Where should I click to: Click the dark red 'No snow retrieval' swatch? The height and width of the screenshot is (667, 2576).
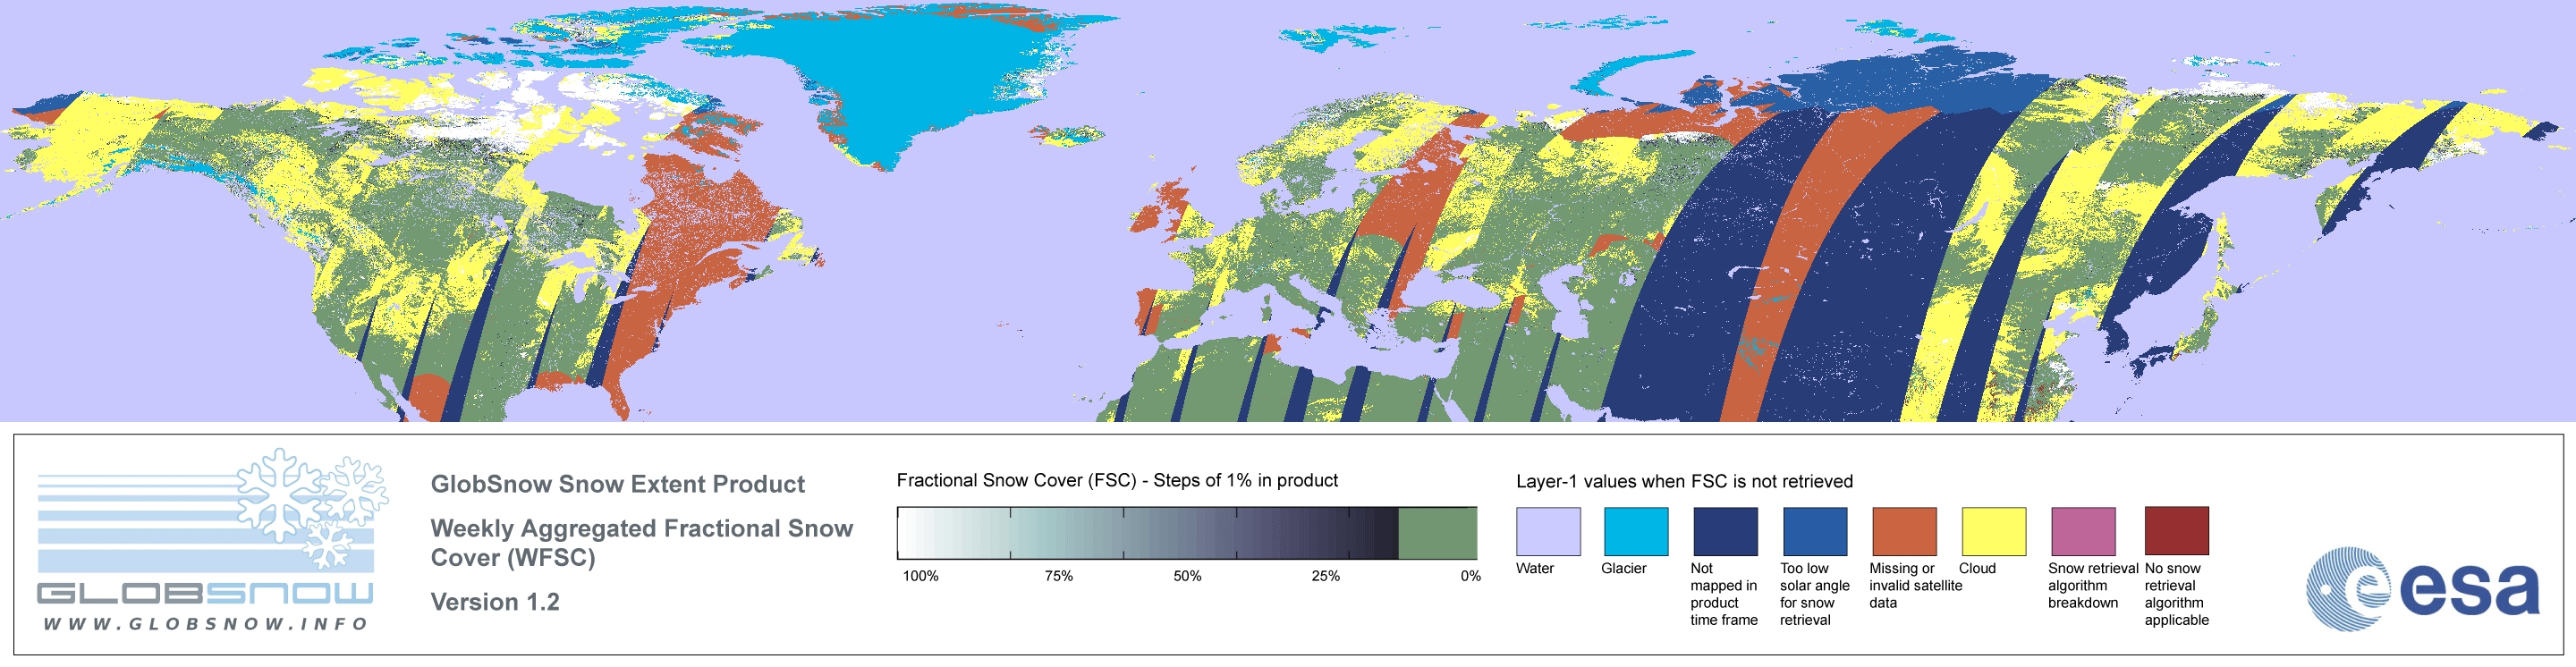[x=2176, y=531]
